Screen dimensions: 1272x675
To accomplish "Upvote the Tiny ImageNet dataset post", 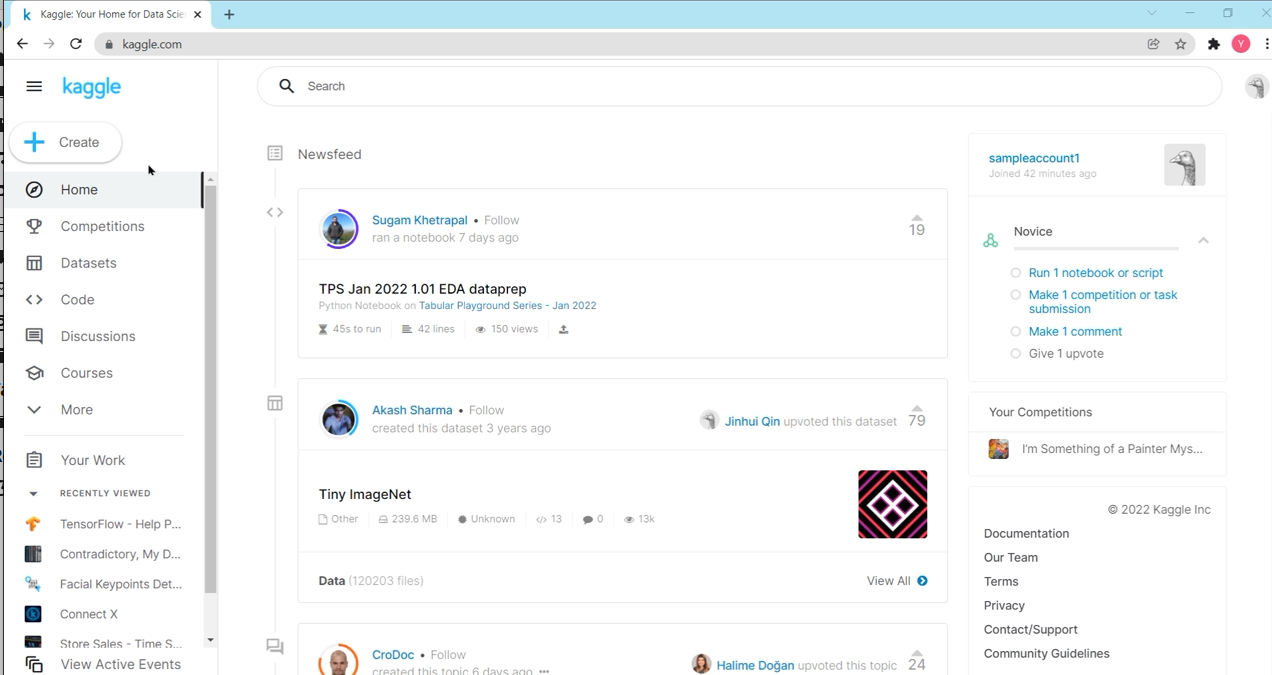I will click(x=916, y=409).
